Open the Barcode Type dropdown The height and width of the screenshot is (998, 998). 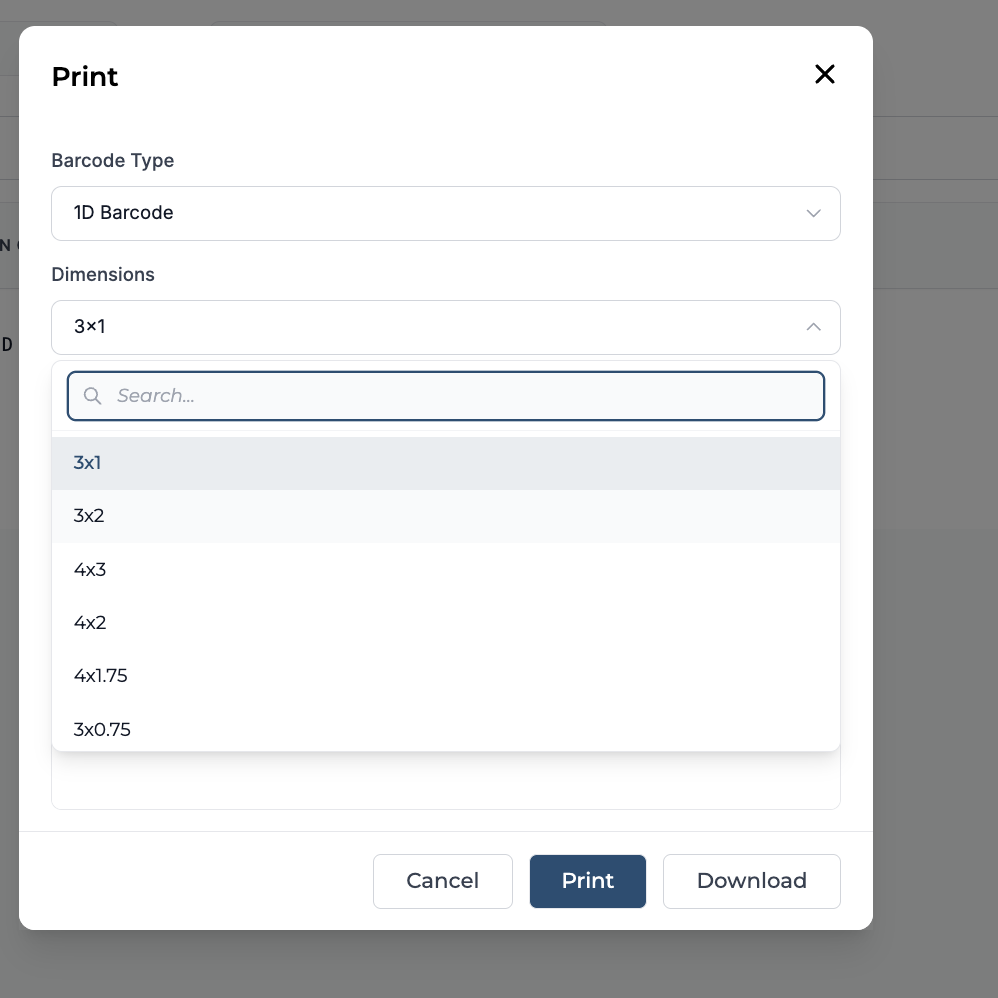click(x=446, y=213)
